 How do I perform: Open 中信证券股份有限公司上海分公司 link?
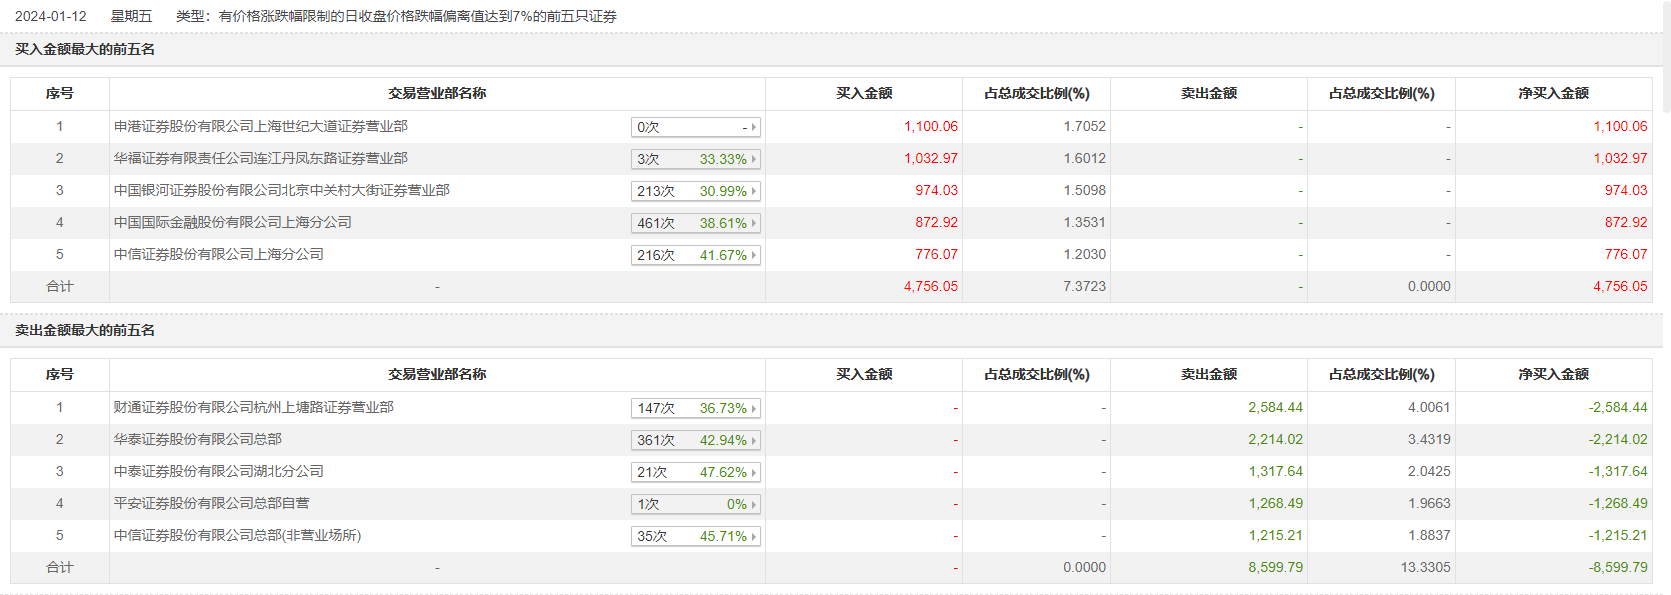(218, 254)
